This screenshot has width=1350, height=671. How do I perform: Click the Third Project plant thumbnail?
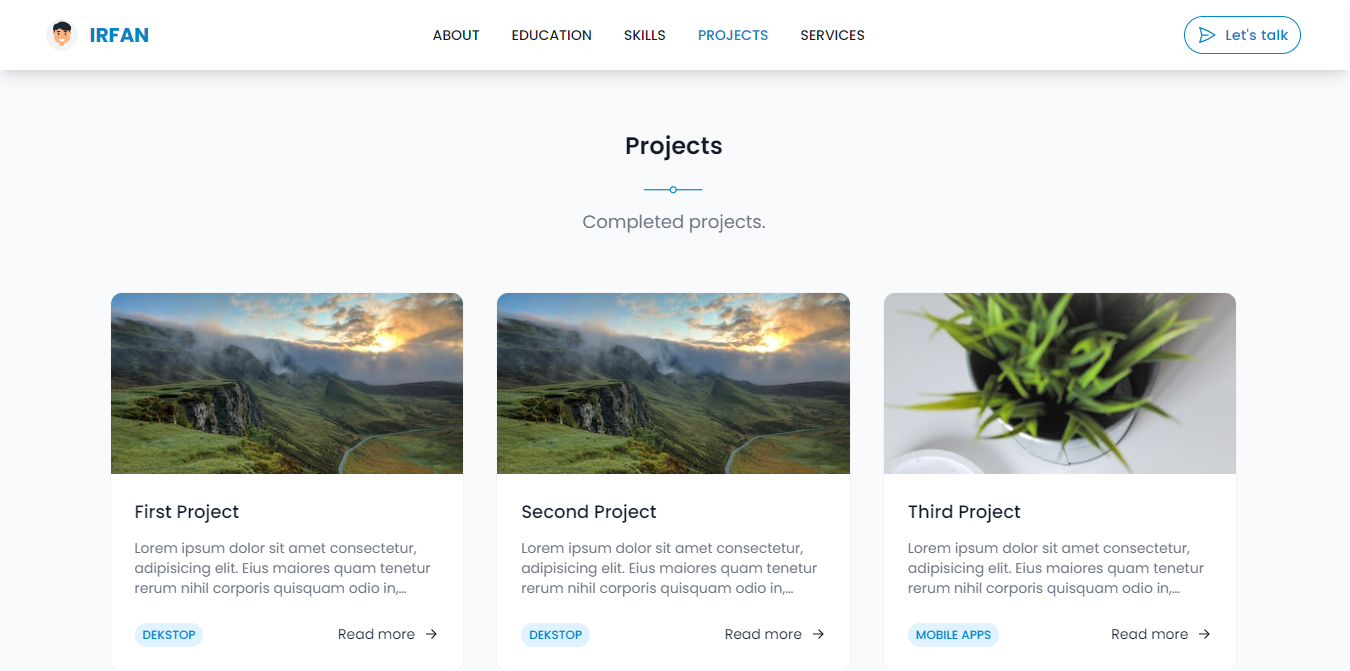pyautogui.click(x=1060, y=383)
